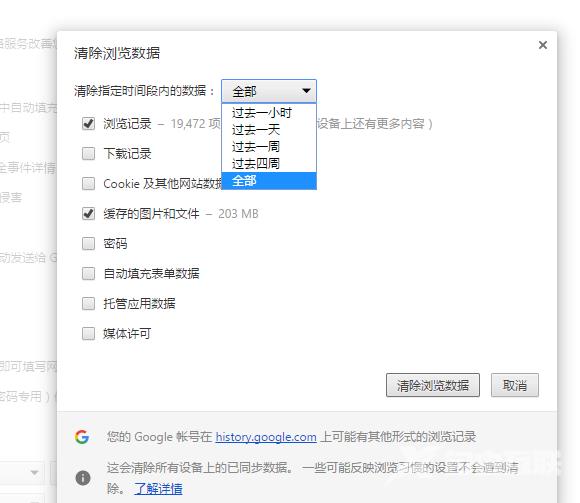The height and width of the screenshot is (503, 580).
Task: Open the history.google.com link
Action: click(x=266, y=437)
